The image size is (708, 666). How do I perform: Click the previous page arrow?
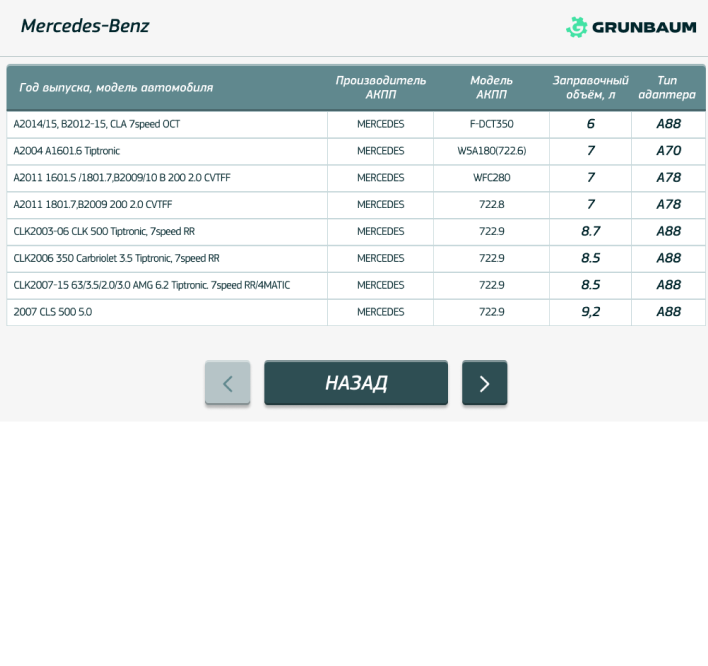(x=228, y=383)
